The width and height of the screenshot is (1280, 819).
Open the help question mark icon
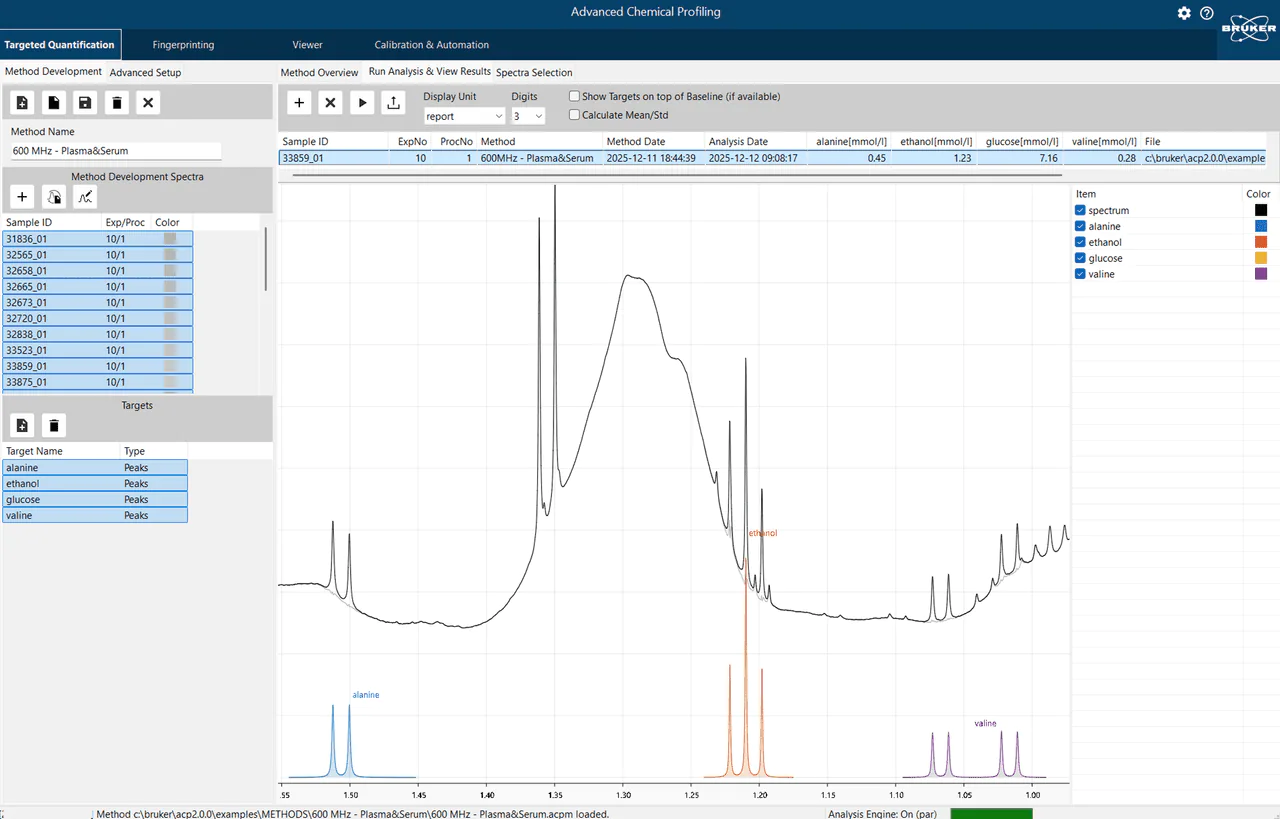[x=1207, y=13]
